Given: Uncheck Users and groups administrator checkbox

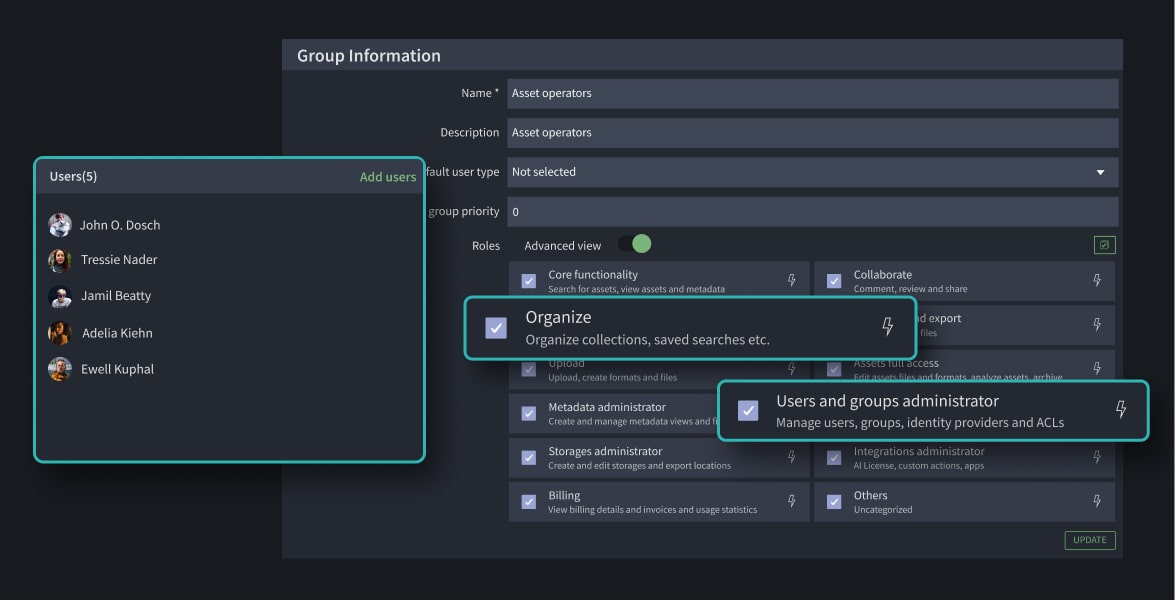Looking at the screenshot, I should (x=748, y=410).
